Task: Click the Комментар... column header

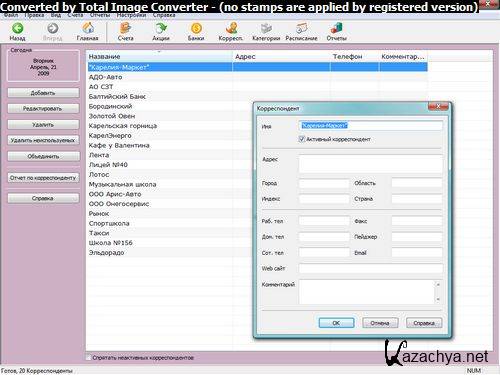Action: point(403,56)
